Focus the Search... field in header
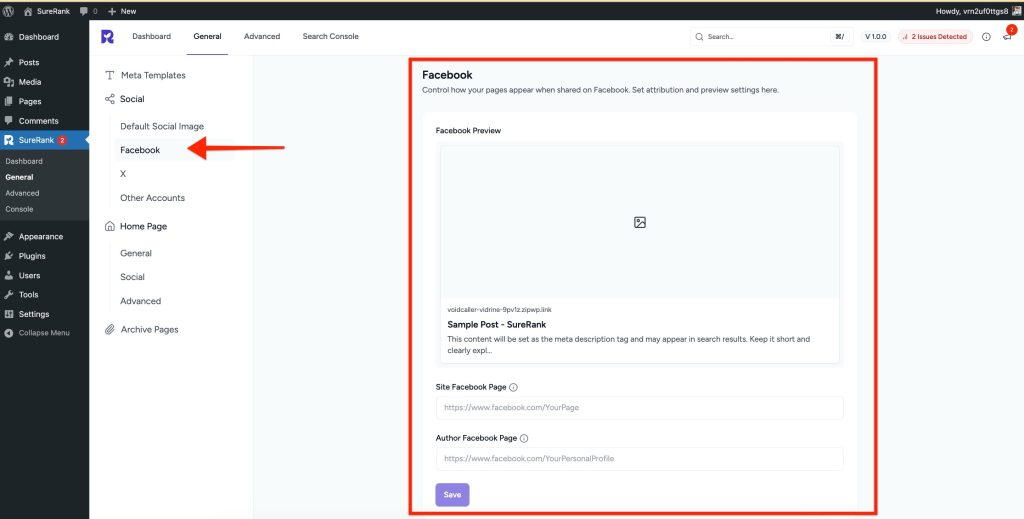 771,37
